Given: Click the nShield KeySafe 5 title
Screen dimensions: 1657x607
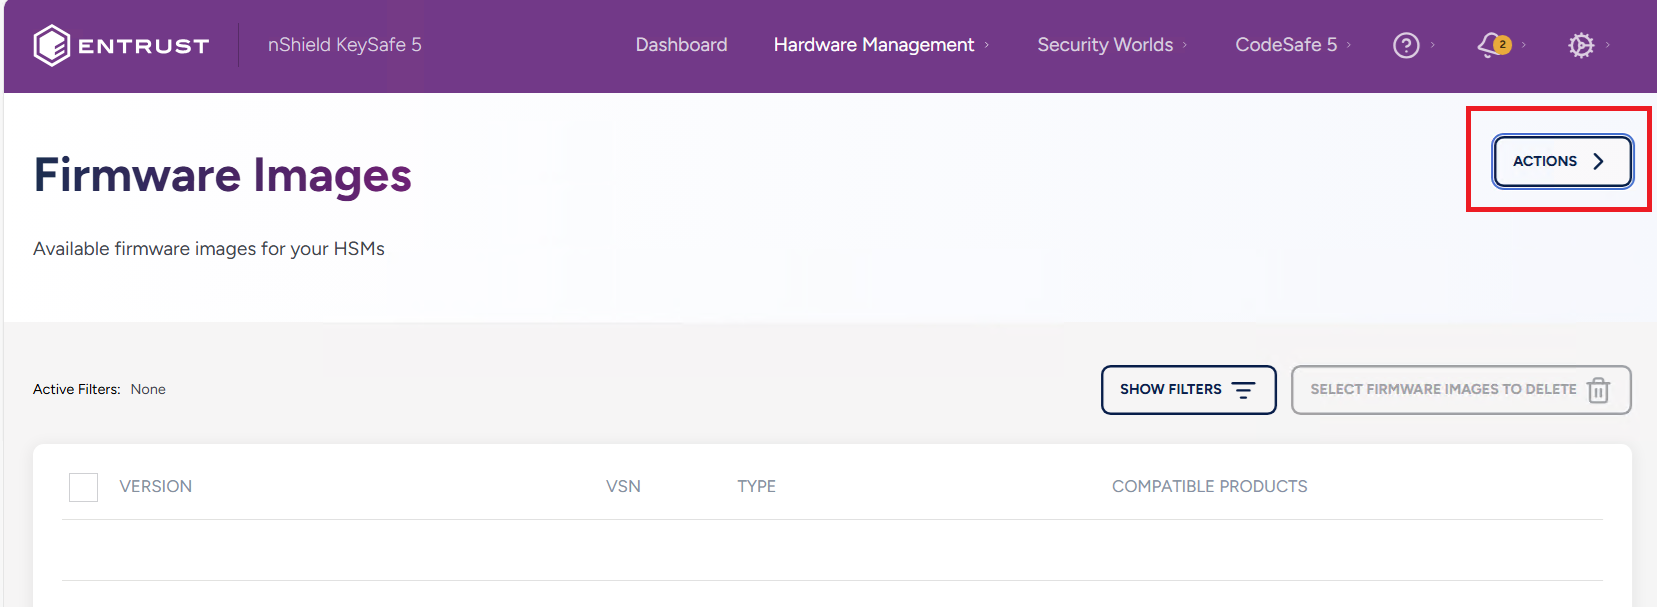Looking at the screenshot, I should pyautogui.click(x=344, y=45).
